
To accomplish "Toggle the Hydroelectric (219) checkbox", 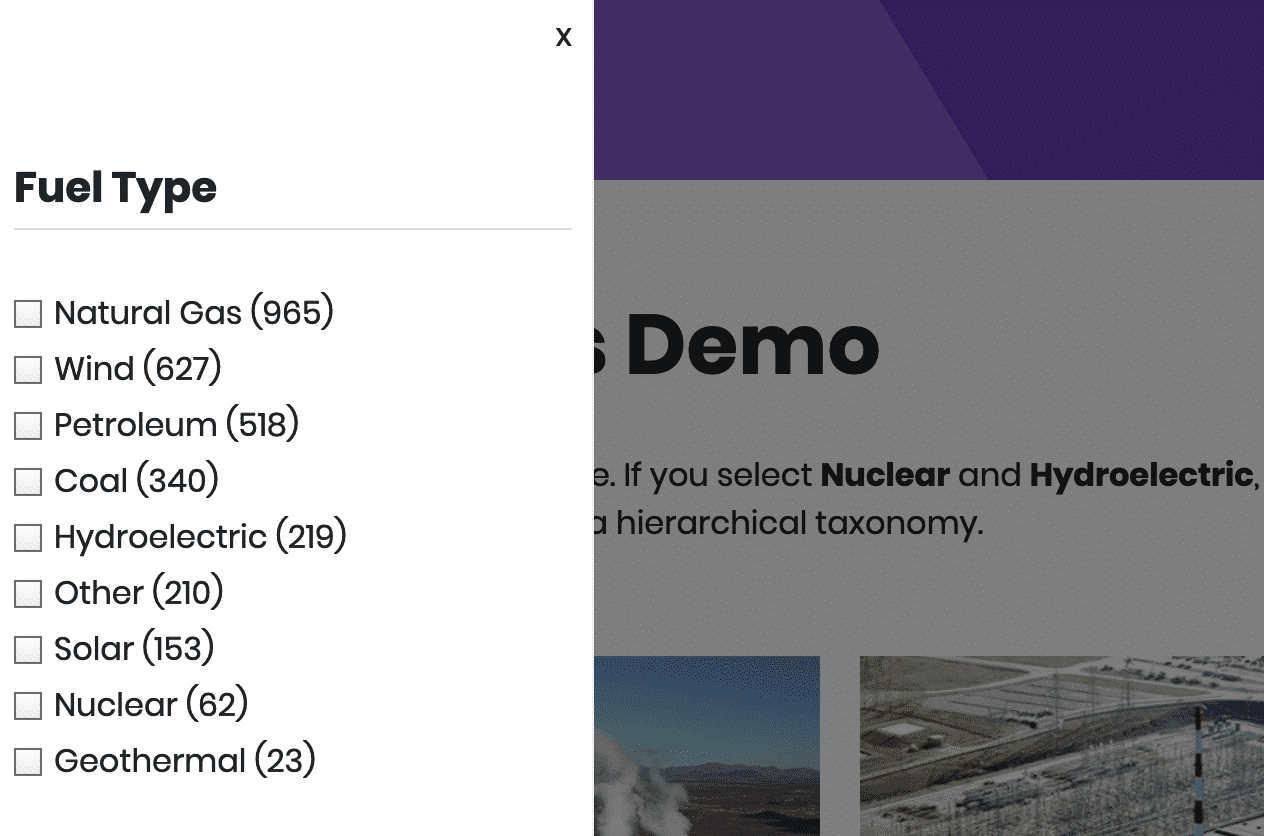I will pyautogui.click(x=28, y=538).
